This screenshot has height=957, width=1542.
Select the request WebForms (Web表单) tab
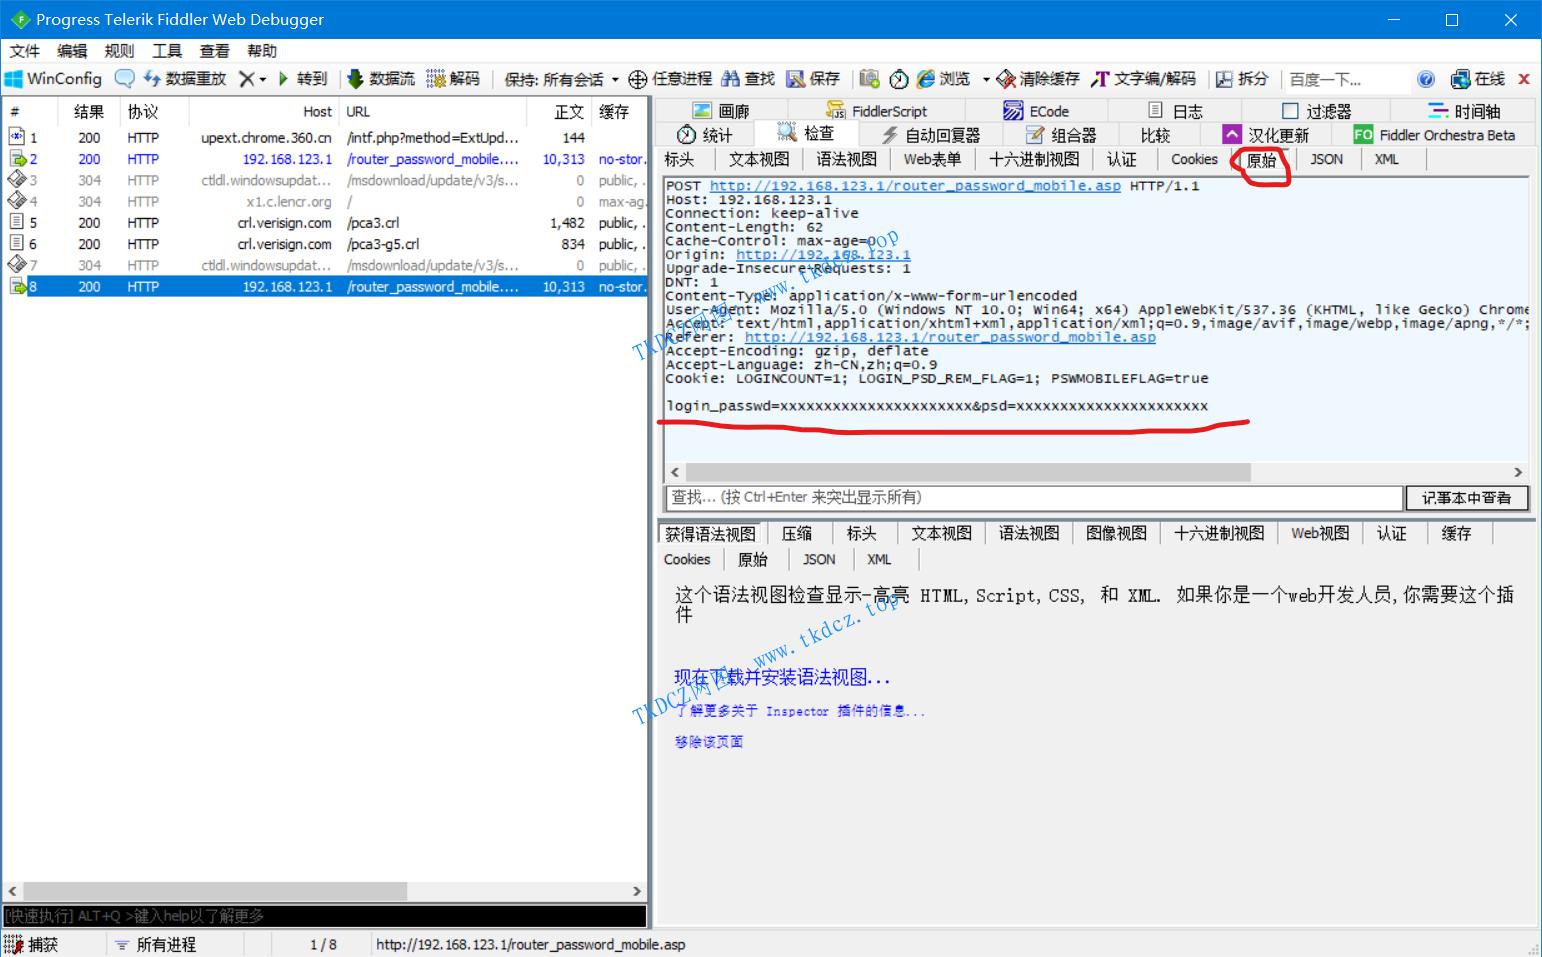pyautogui.click(x=932, y=160)
